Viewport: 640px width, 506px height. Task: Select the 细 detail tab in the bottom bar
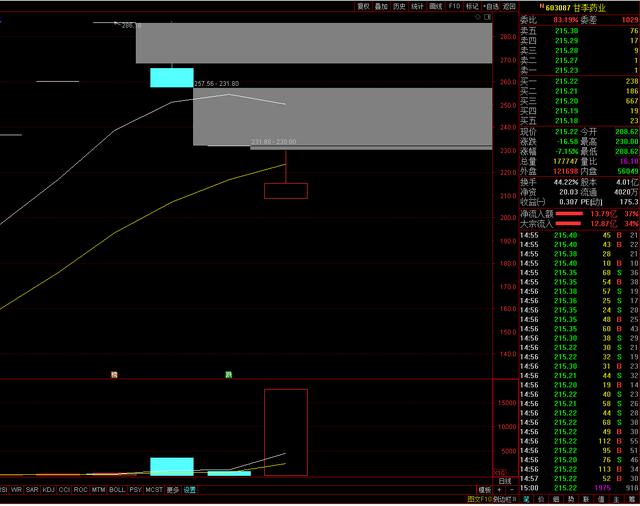pos(556,499)
